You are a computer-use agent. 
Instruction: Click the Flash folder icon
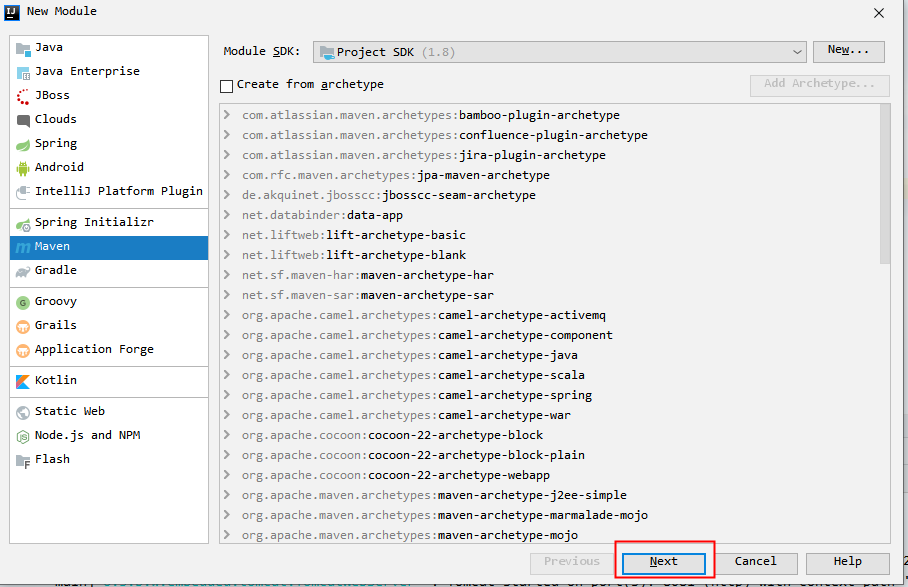[x=23, y=460]
